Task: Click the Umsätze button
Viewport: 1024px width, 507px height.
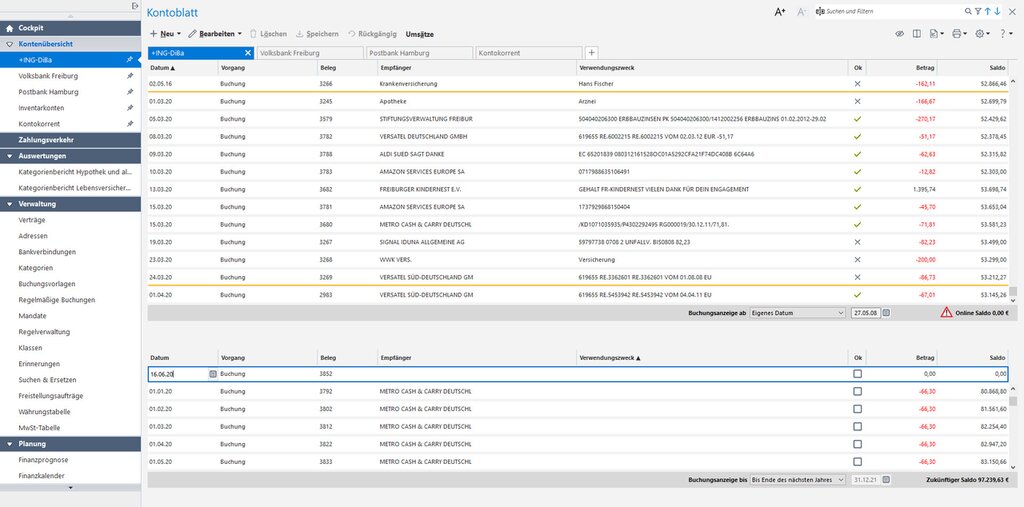Action: click(x=419, y=34)
